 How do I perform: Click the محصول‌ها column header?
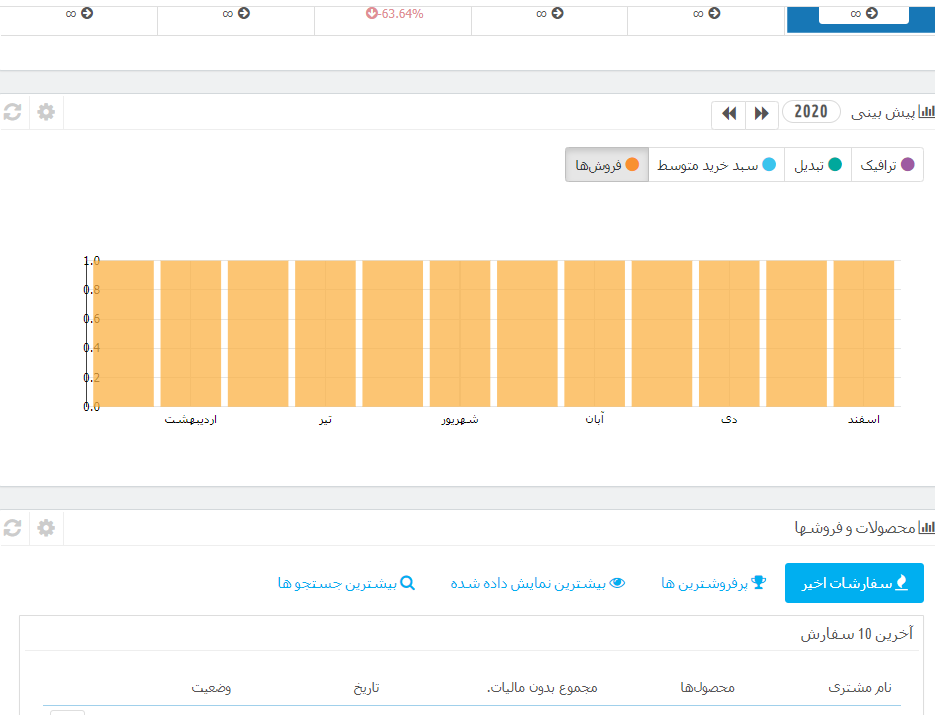(x=707, y=688)
